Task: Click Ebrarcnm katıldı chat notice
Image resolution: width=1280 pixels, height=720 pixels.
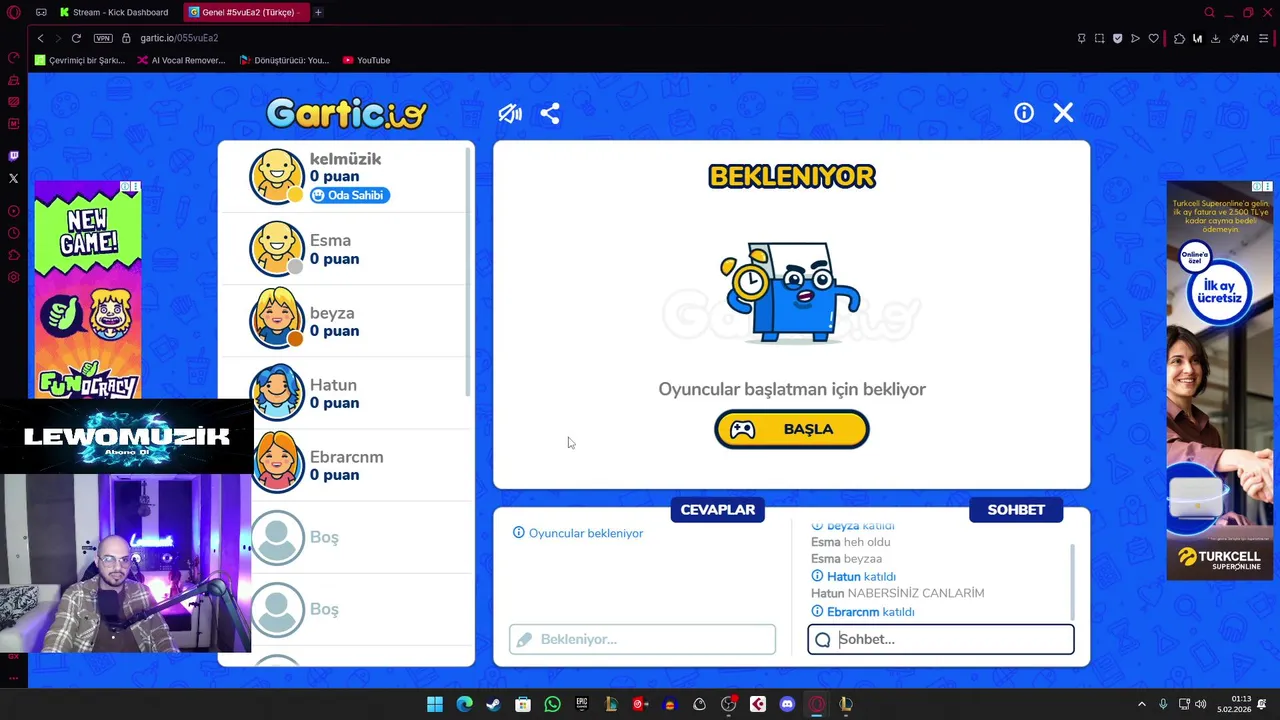Action: tap(862, 612)
